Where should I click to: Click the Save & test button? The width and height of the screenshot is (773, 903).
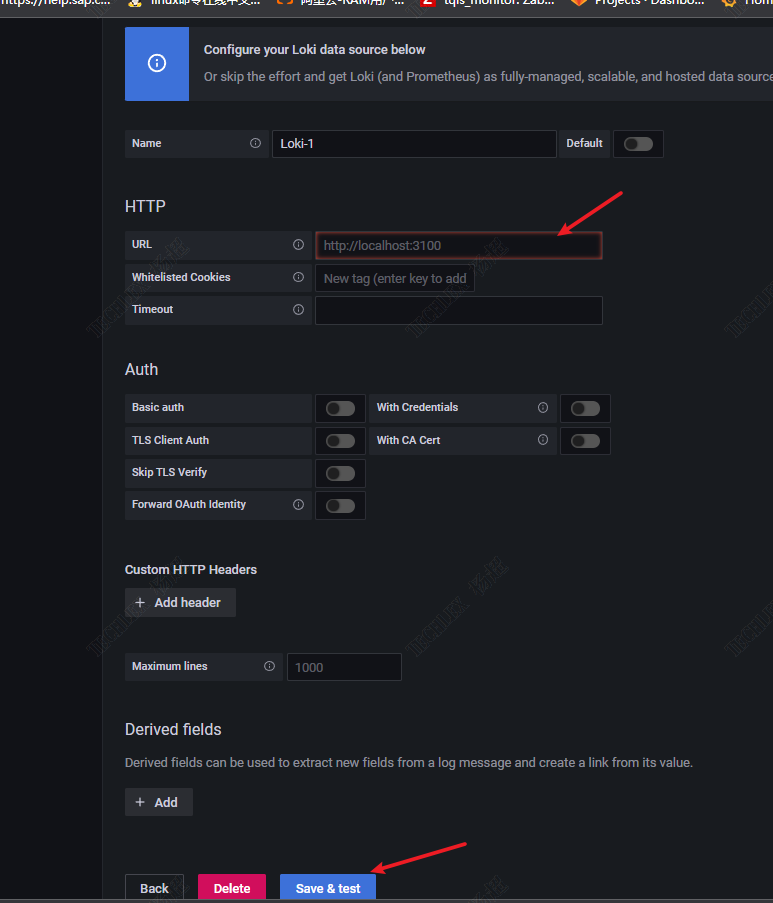point(328,887)
